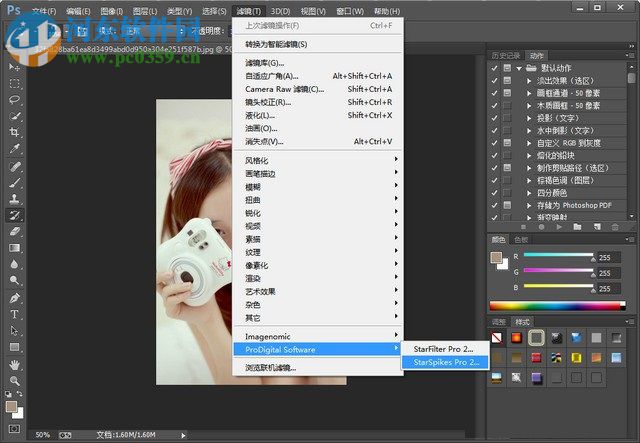Open the 窗口(W) menu

(350, 11)
